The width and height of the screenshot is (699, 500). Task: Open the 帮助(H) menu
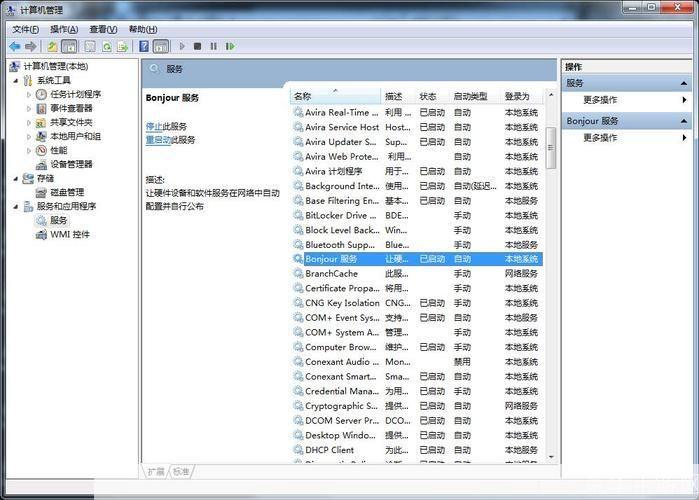pyautogui.click(x=143, y=29)
